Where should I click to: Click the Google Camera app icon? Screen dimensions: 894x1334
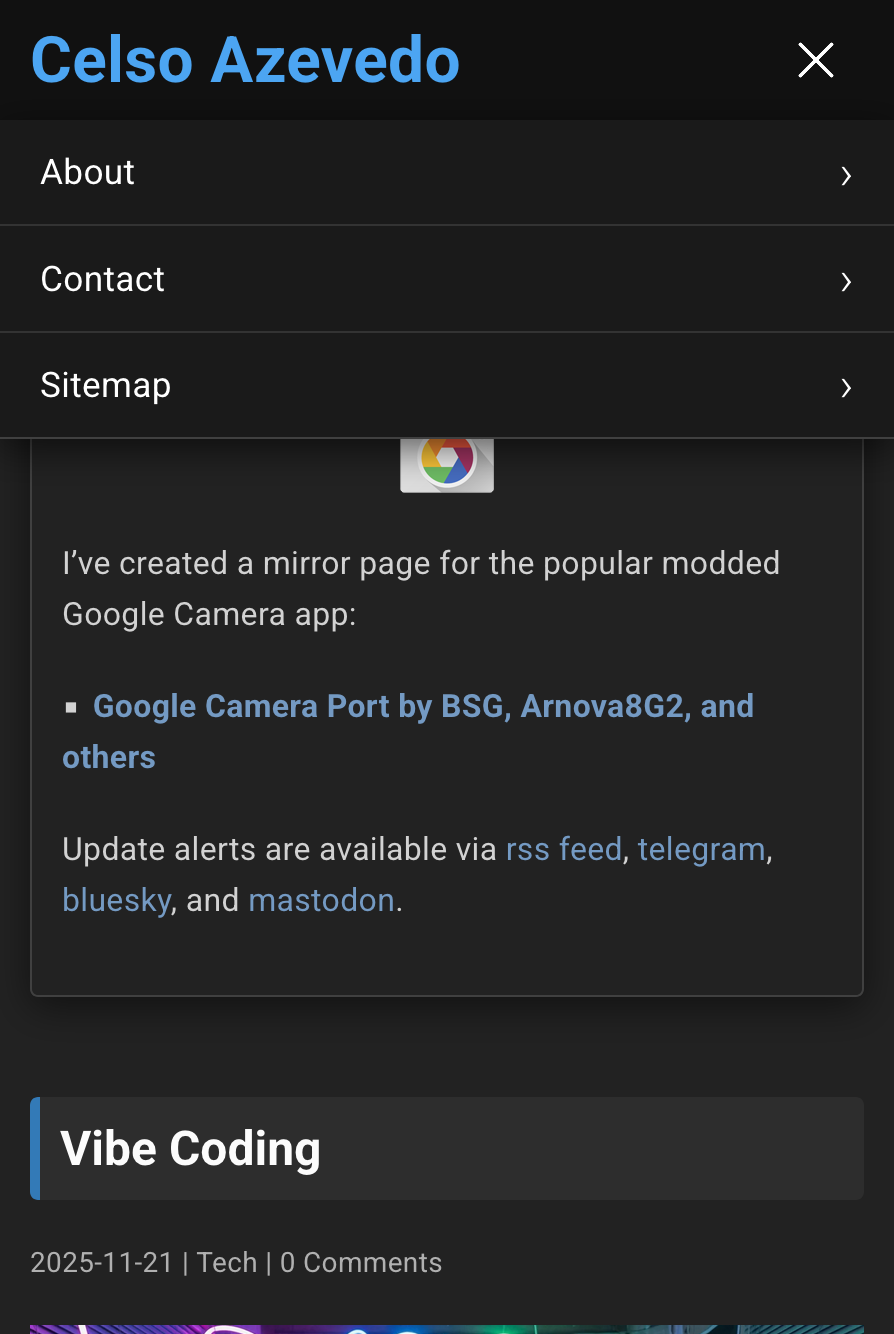coord(447,465)
